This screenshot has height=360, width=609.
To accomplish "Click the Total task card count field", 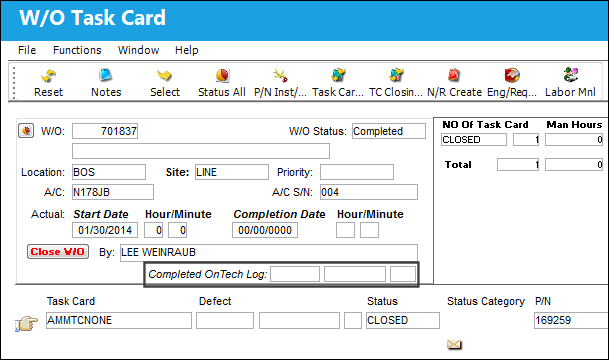I will [518, 165].
